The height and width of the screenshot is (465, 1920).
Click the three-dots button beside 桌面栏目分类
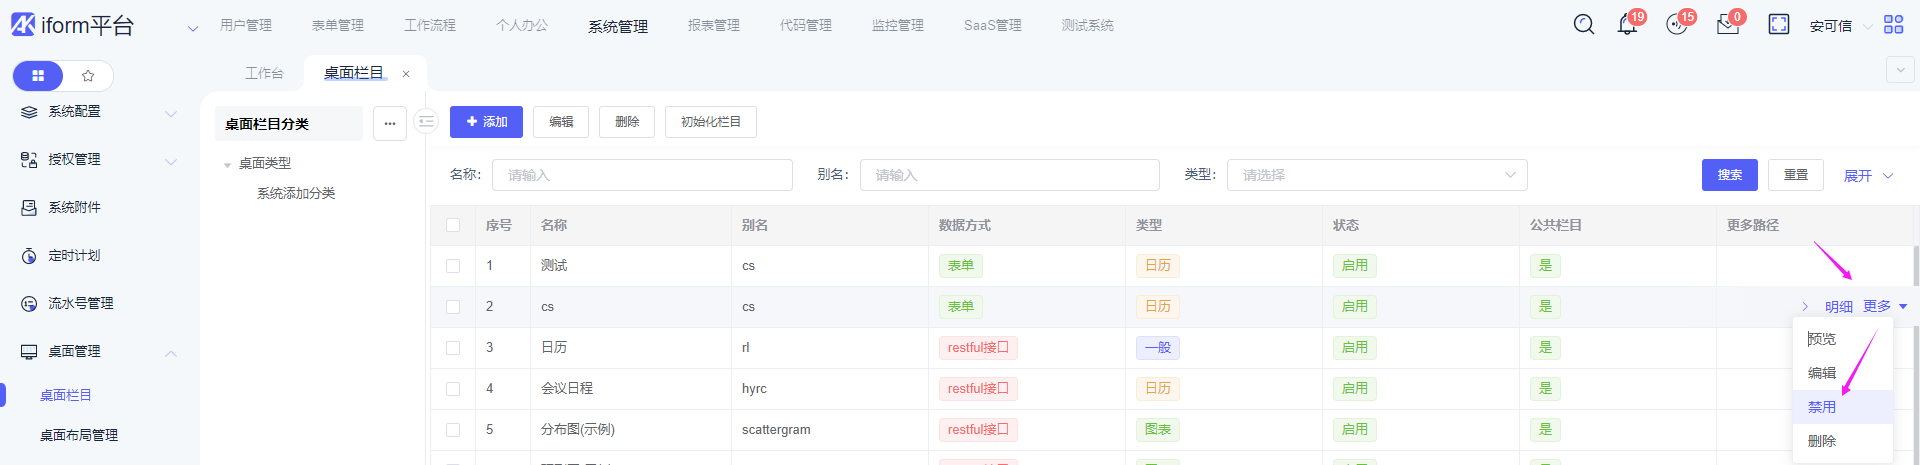point(390,124)
